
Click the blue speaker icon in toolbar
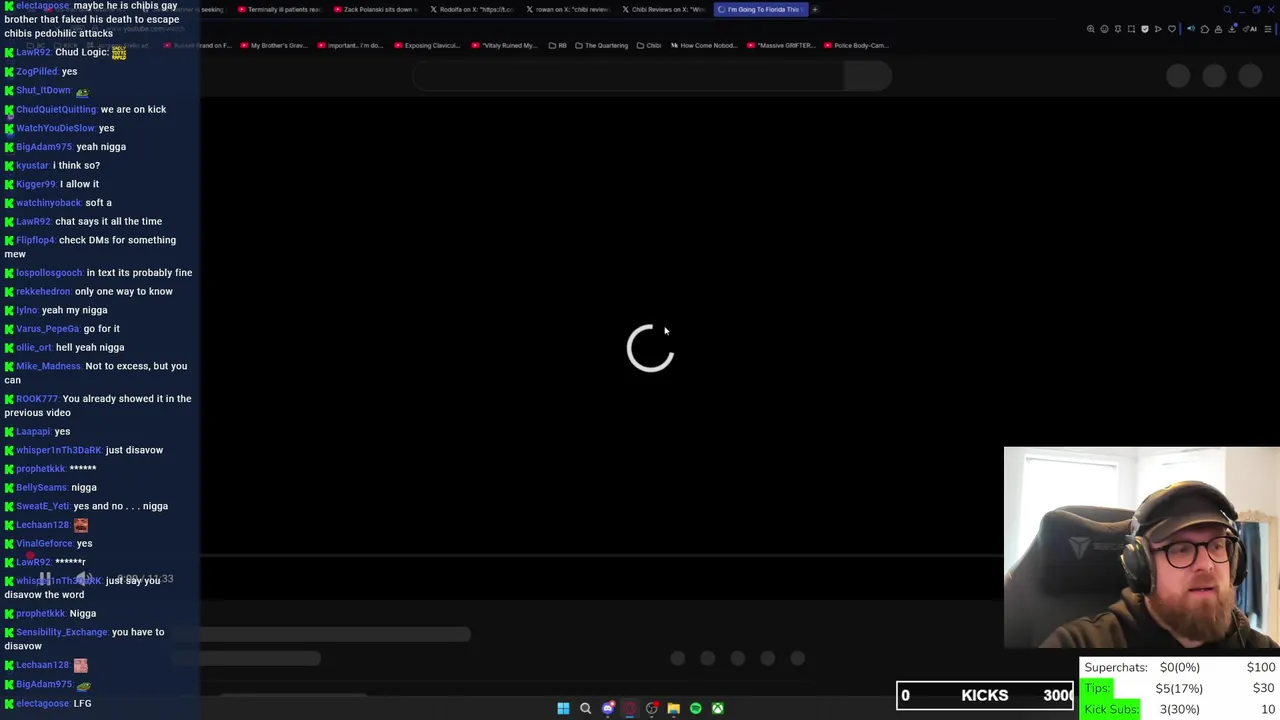click(1191, 29)
